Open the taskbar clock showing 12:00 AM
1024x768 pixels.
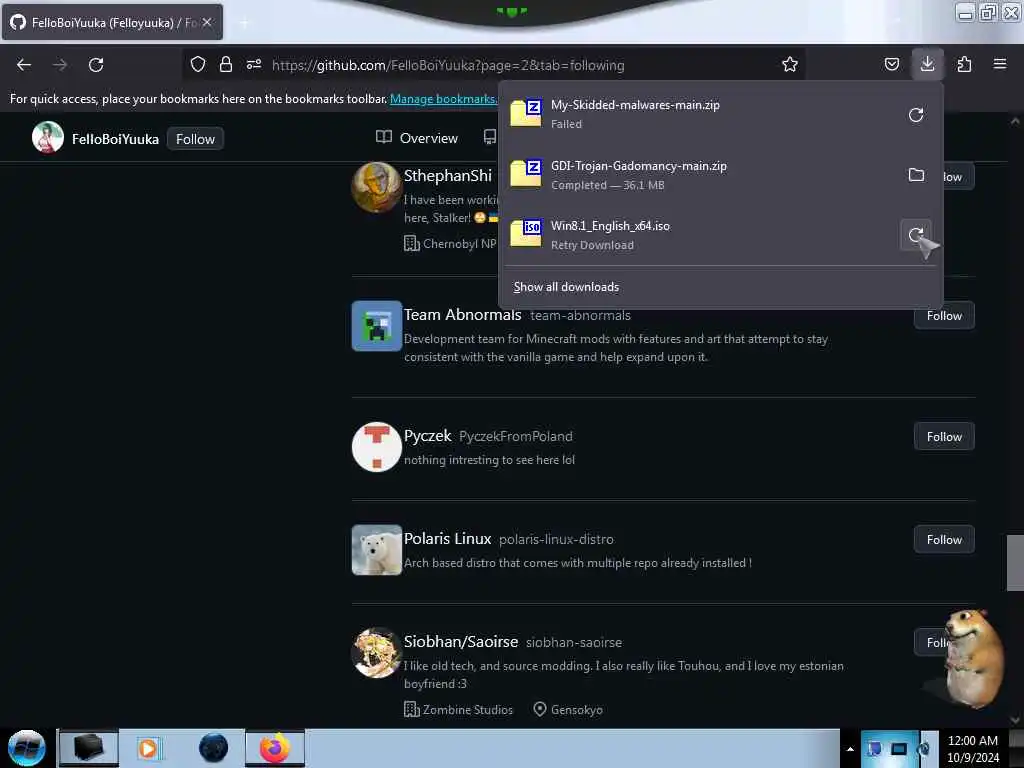coord(972,748)
